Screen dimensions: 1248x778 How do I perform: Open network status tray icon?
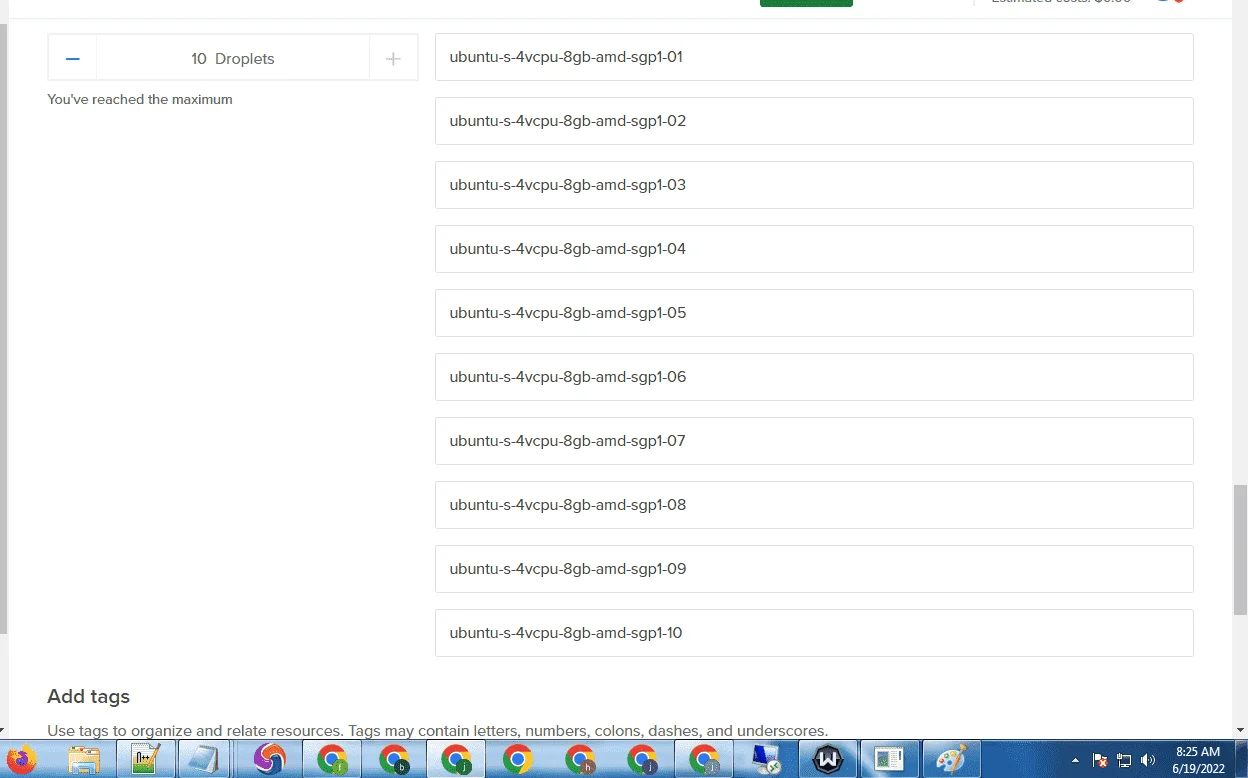[x=1124, y=760]
